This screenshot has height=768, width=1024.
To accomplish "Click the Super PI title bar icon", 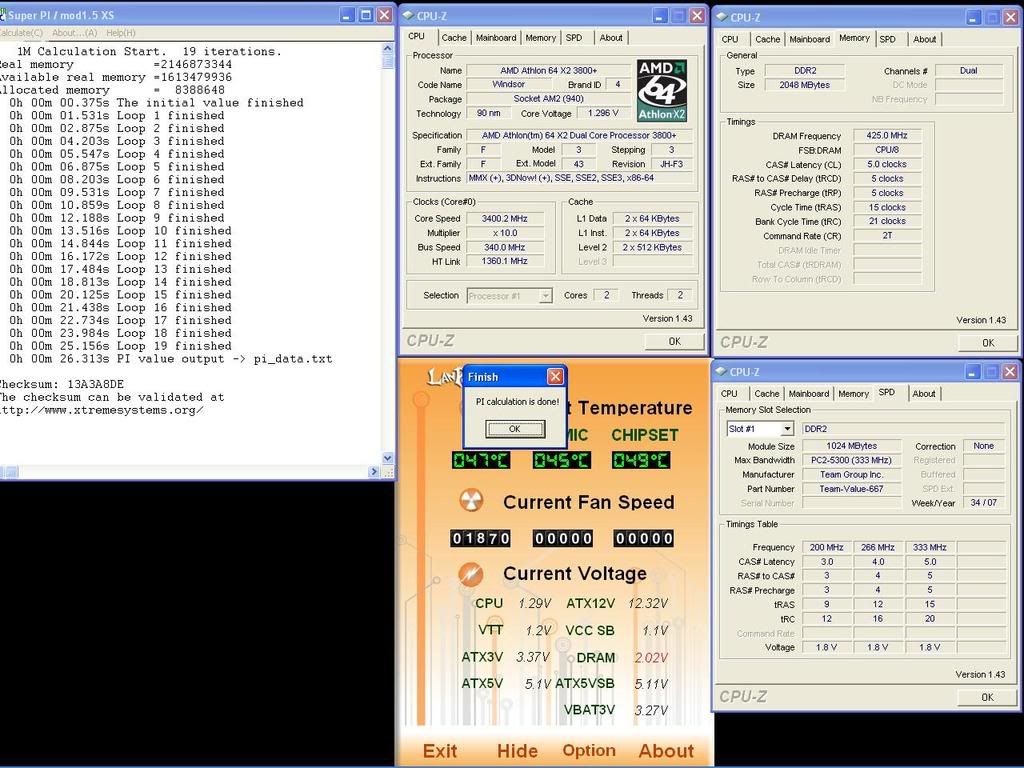I will (x=3, y=15).
